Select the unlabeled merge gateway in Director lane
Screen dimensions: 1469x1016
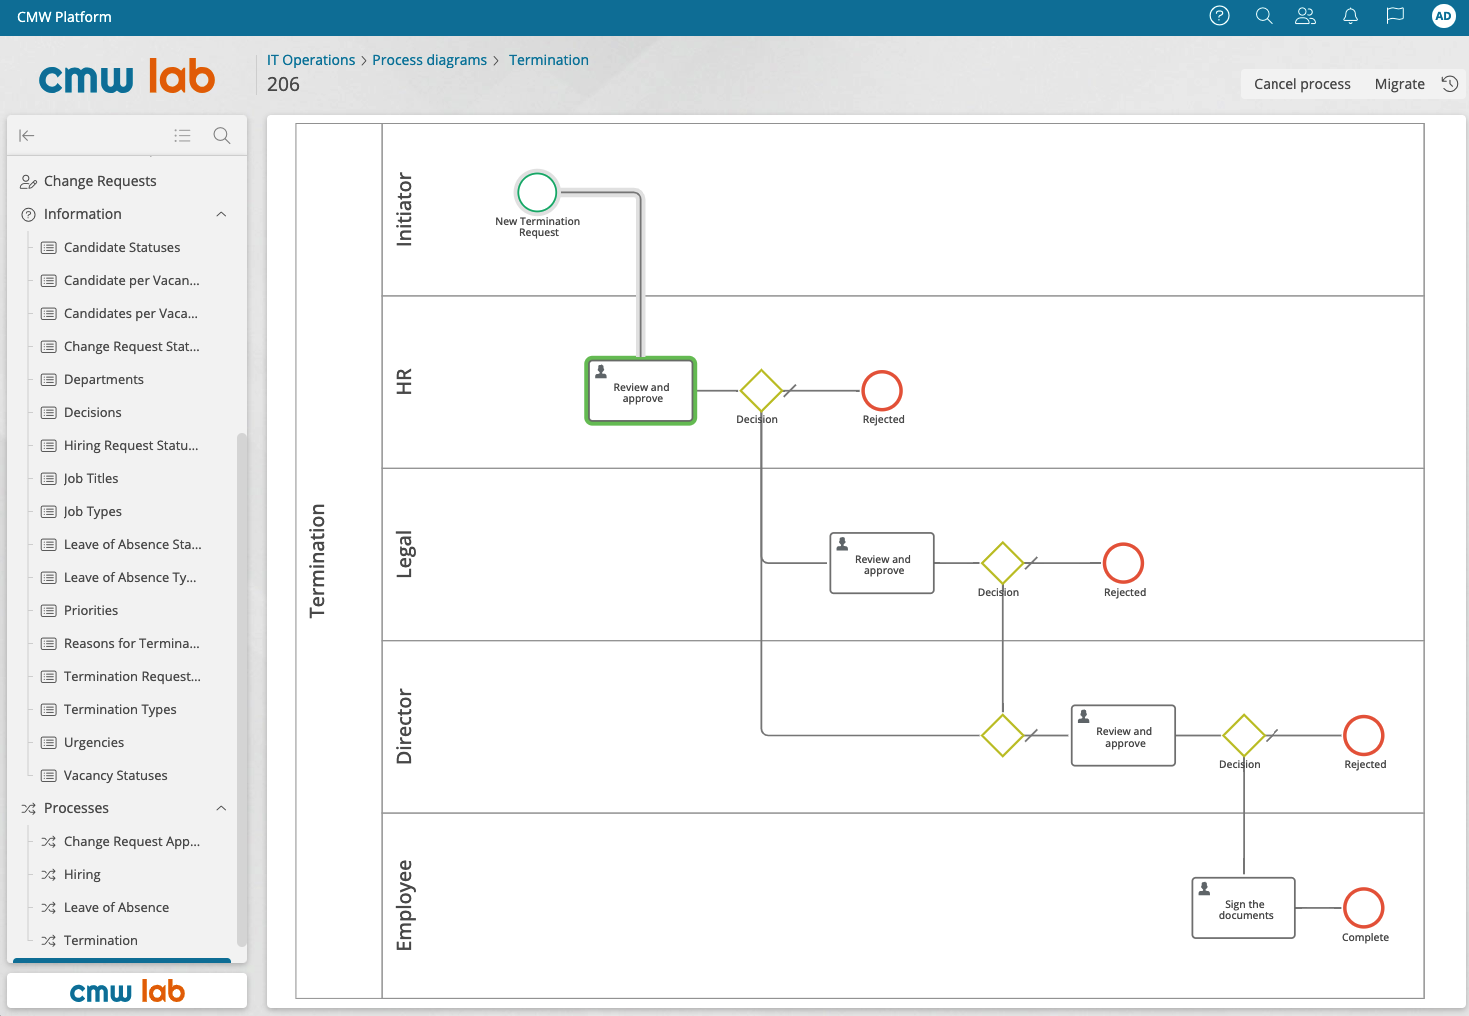1002,736
